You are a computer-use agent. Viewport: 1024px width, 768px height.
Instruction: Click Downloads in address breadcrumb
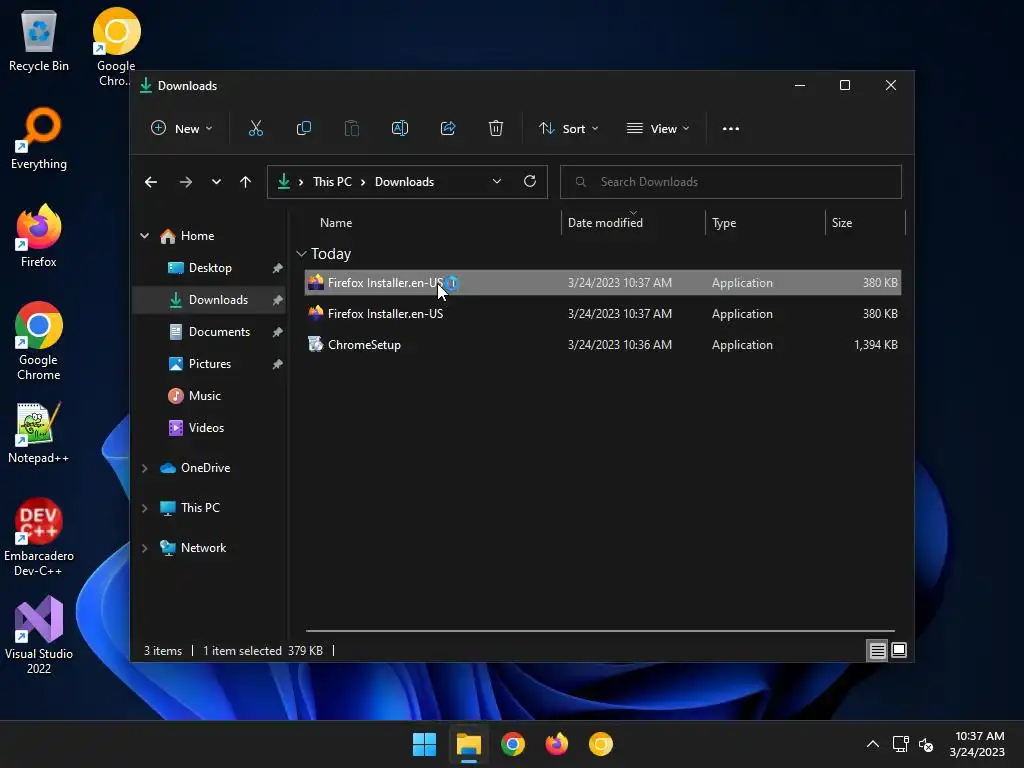[404, 182]
